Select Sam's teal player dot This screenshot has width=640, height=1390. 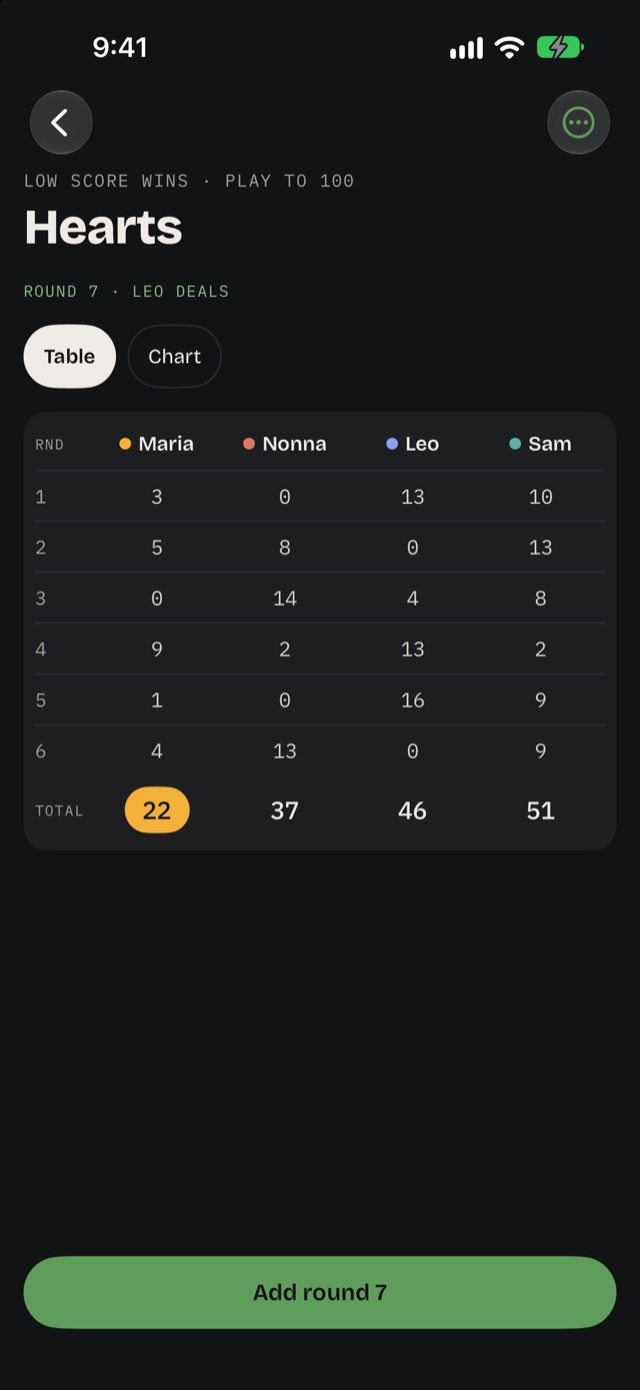[515, 444]
